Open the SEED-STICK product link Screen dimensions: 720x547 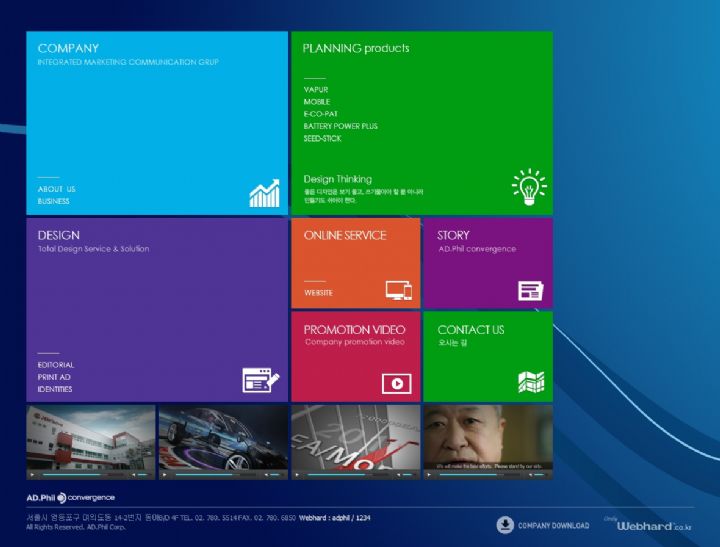coord(322,138)
